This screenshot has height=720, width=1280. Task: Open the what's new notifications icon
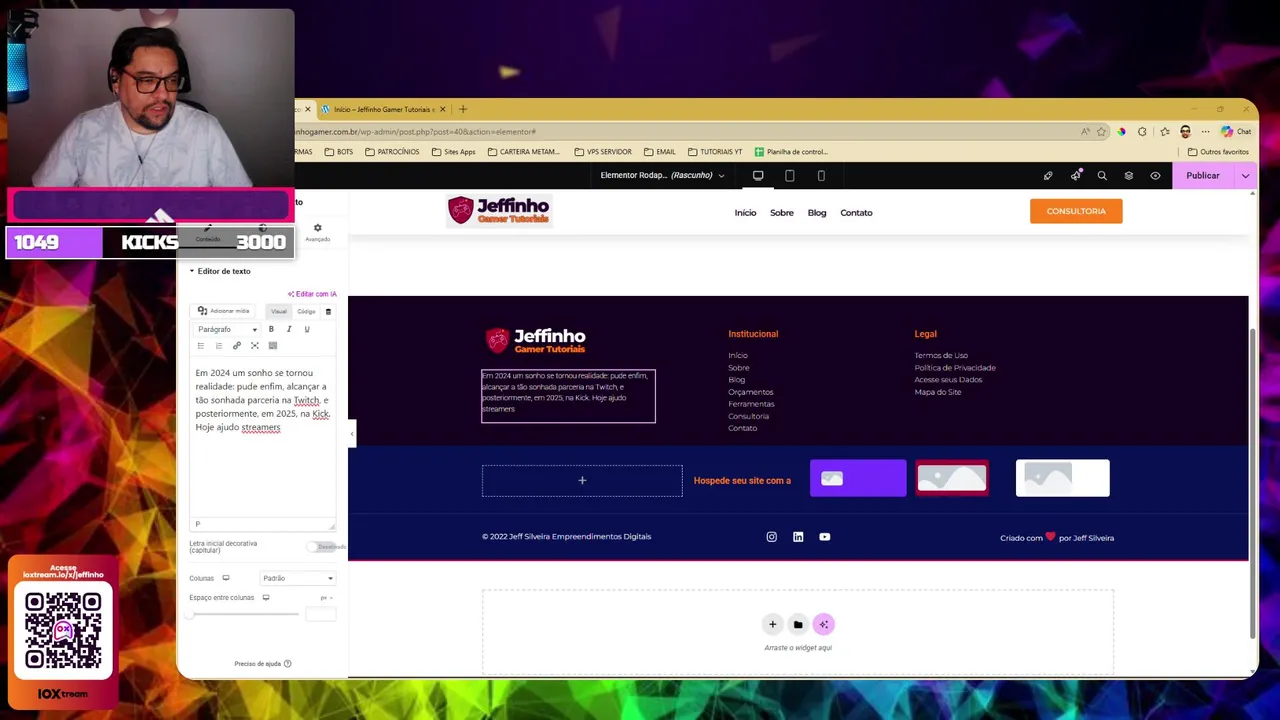1075,176
